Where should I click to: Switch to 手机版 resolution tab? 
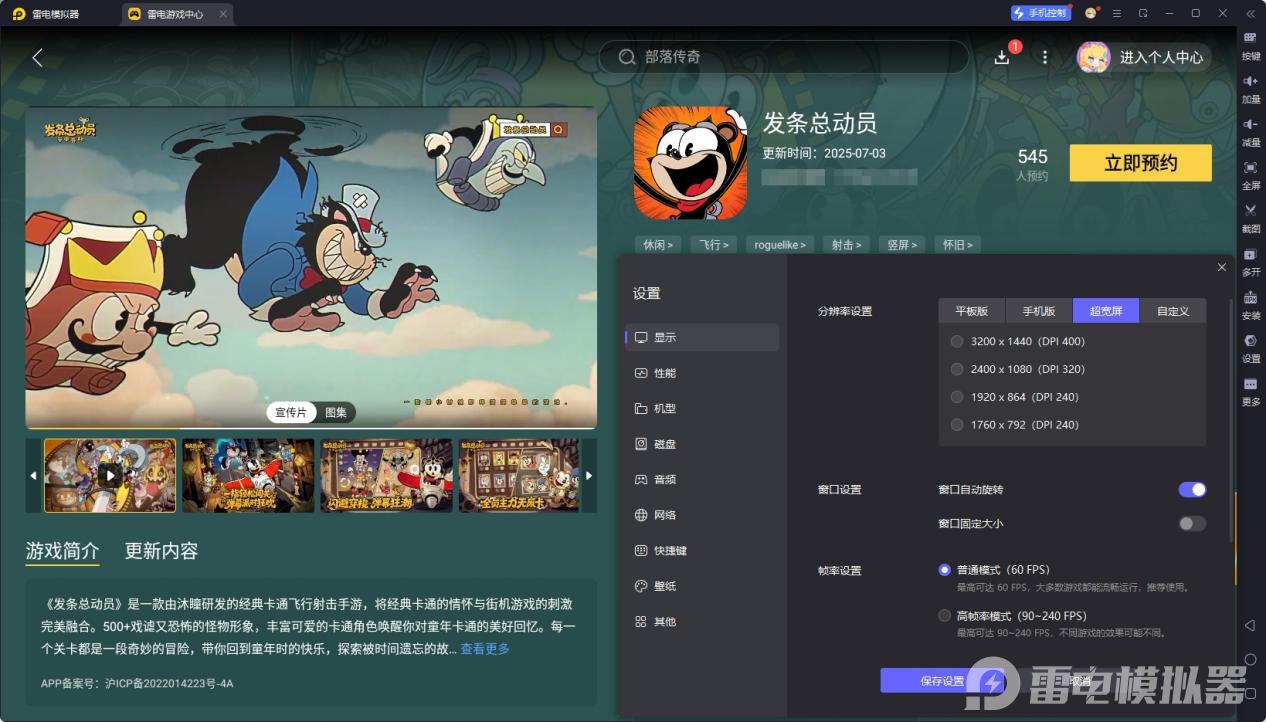[x=1039, y=311]
